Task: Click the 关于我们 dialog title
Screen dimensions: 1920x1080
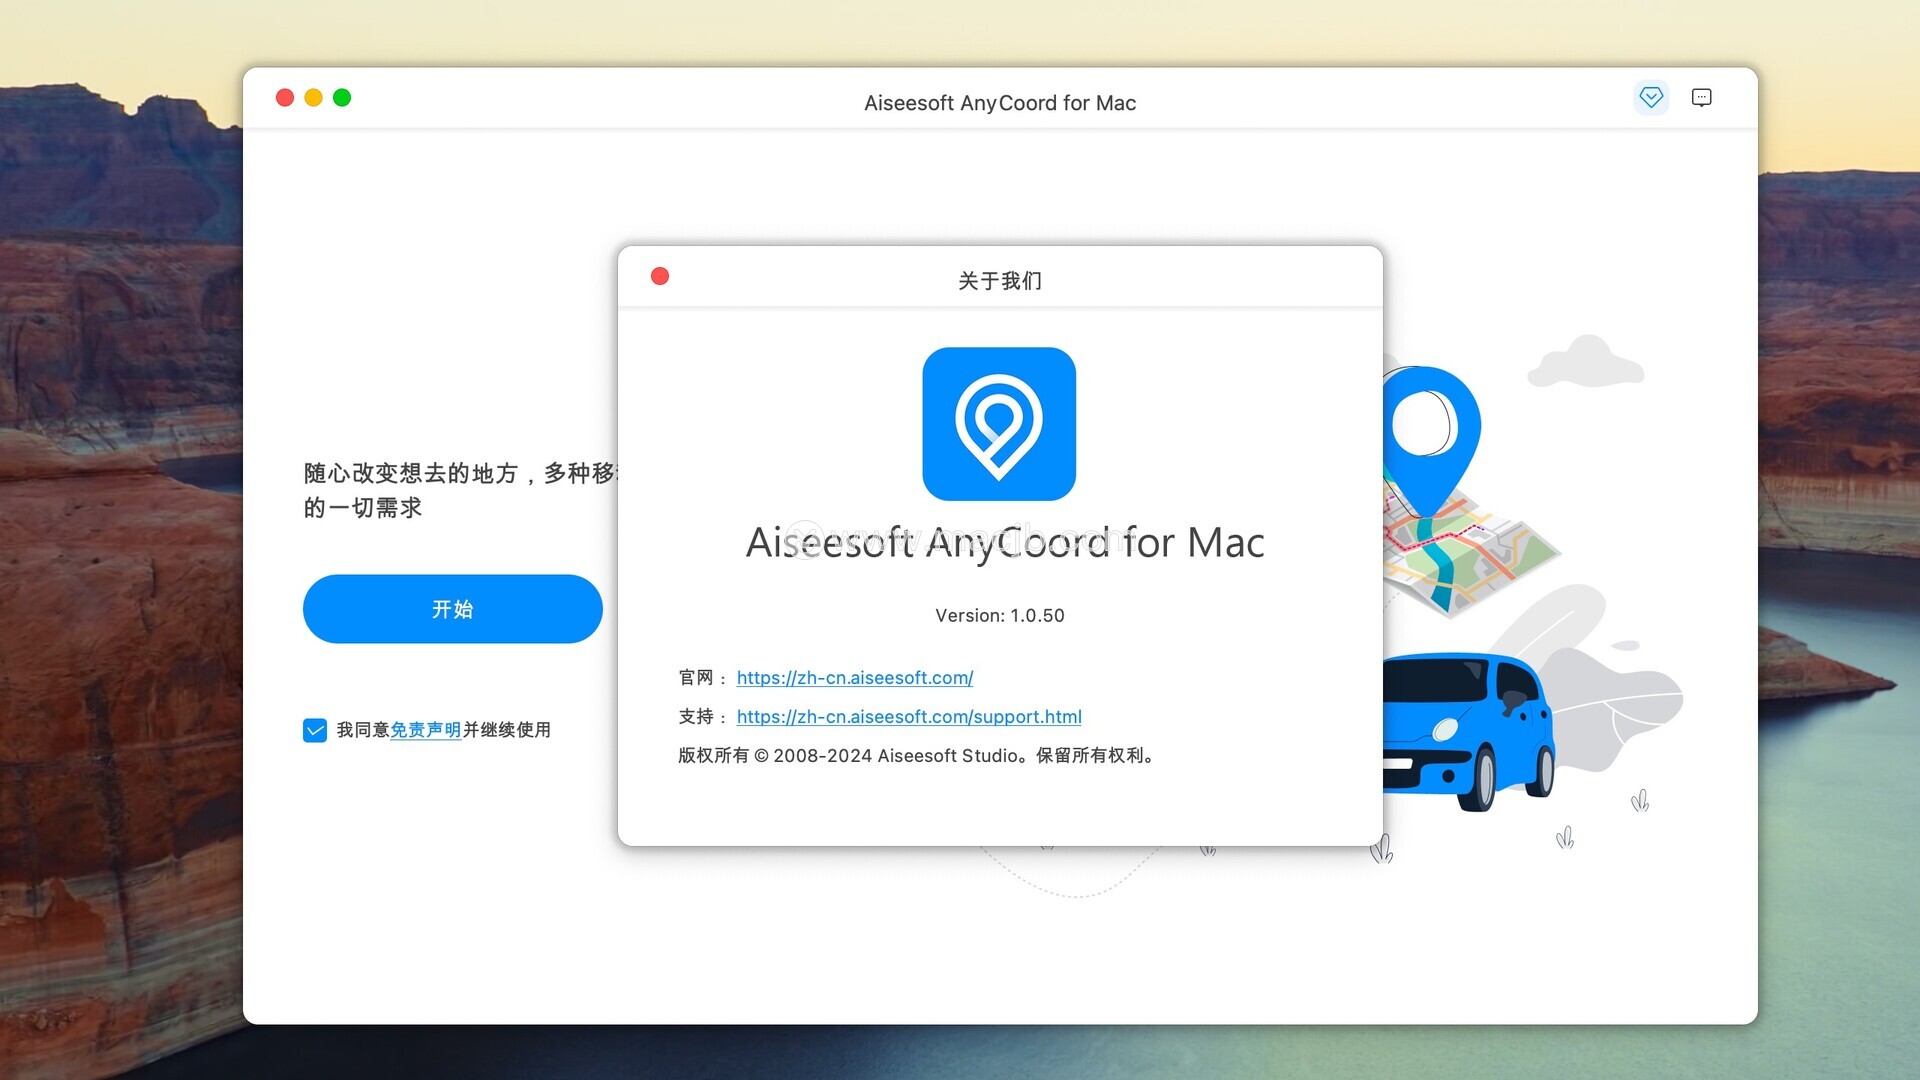Action: pyautogui.click(x=1000, y=281)
